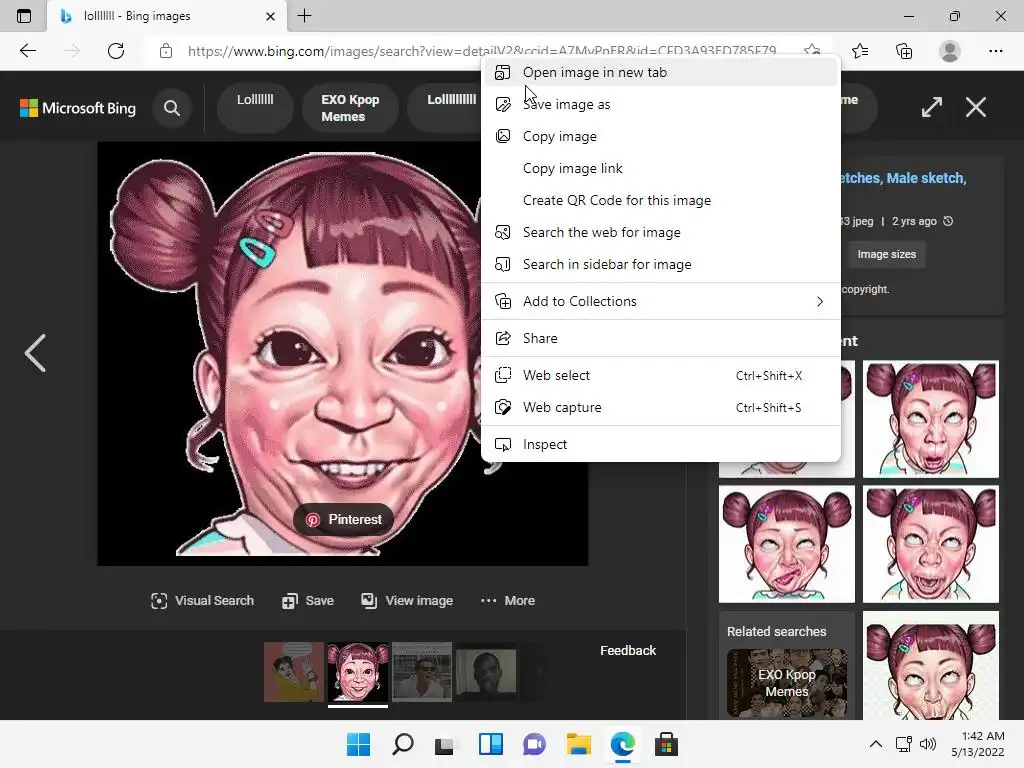Save the image with Save button
This screenshot has width=1024, height=768.
[308, 601]
